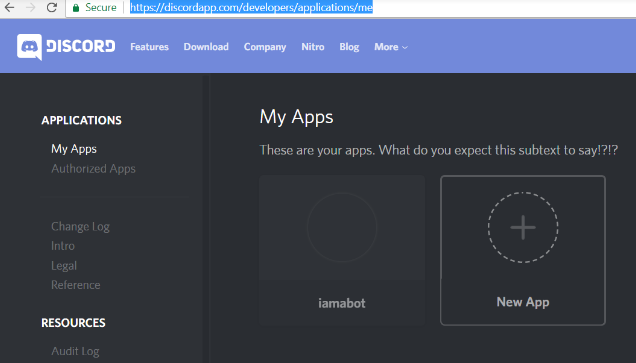636x363 pixels.
Task: Select My Apps in the sidebar
Action: (74, 149)
